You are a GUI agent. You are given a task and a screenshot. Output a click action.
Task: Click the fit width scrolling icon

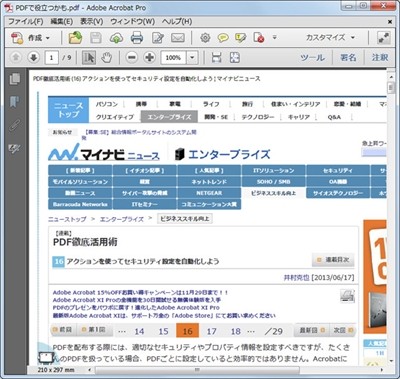(x=217, y=57)
